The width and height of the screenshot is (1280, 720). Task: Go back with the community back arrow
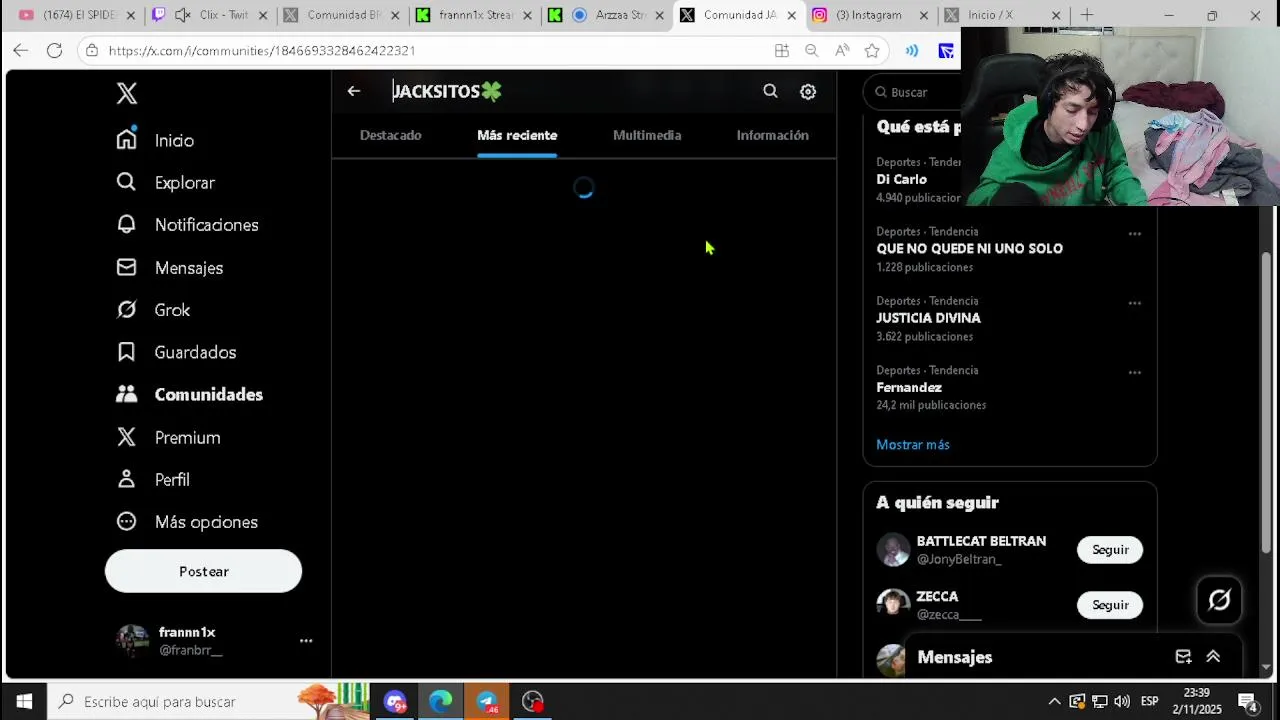[x=354, y=91]
